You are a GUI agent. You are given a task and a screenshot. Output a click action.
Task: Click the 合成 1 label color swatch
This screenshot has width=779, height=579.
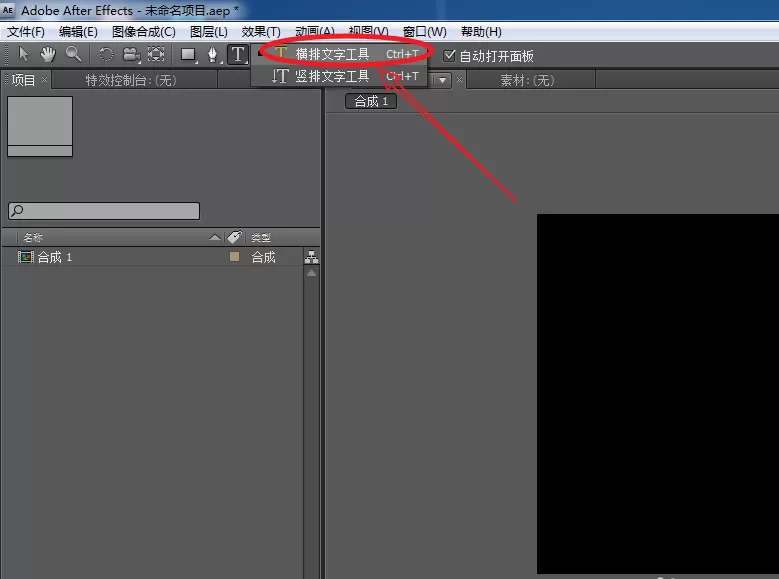click(234, 256)
